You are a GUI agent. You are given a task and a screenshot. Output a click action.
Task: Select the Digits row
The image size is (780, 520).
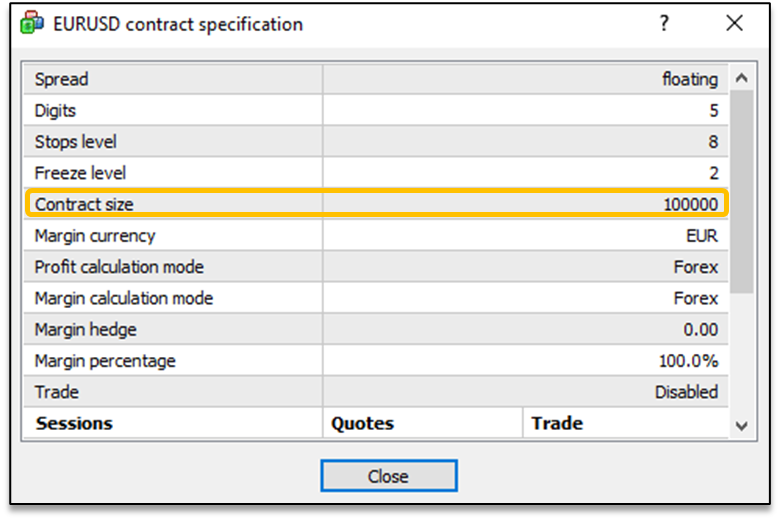point(376,110)
